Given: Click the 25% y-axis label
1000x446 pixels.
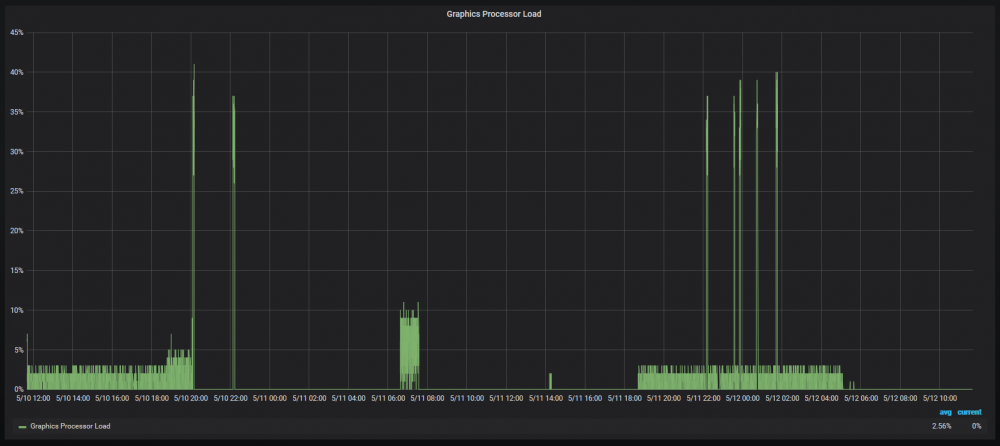Looking at the screenshot, I should (17, 191).
